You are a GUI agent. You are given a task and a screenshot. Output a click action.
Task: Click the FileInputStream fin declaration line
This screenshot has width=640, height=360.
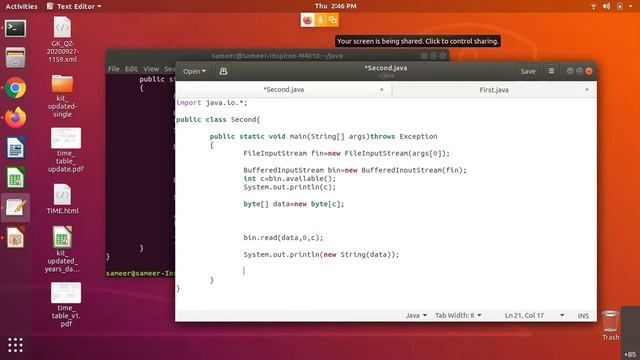click(x=346, y=153)
